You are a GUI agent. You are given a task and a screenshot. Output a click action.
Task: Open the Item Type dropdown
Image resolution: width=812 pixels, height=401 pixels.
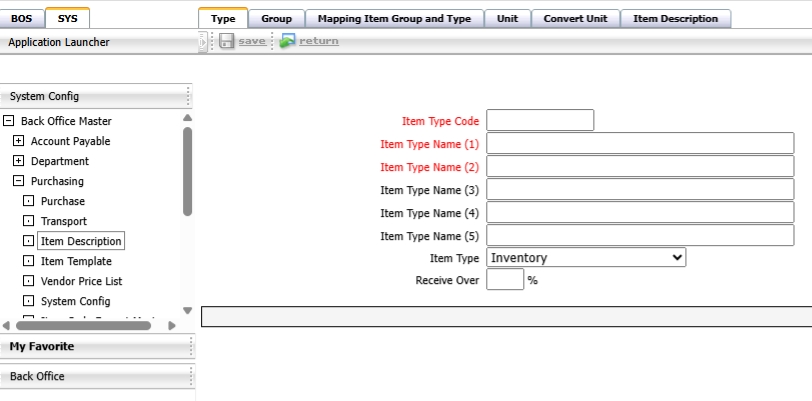(586, 258)
